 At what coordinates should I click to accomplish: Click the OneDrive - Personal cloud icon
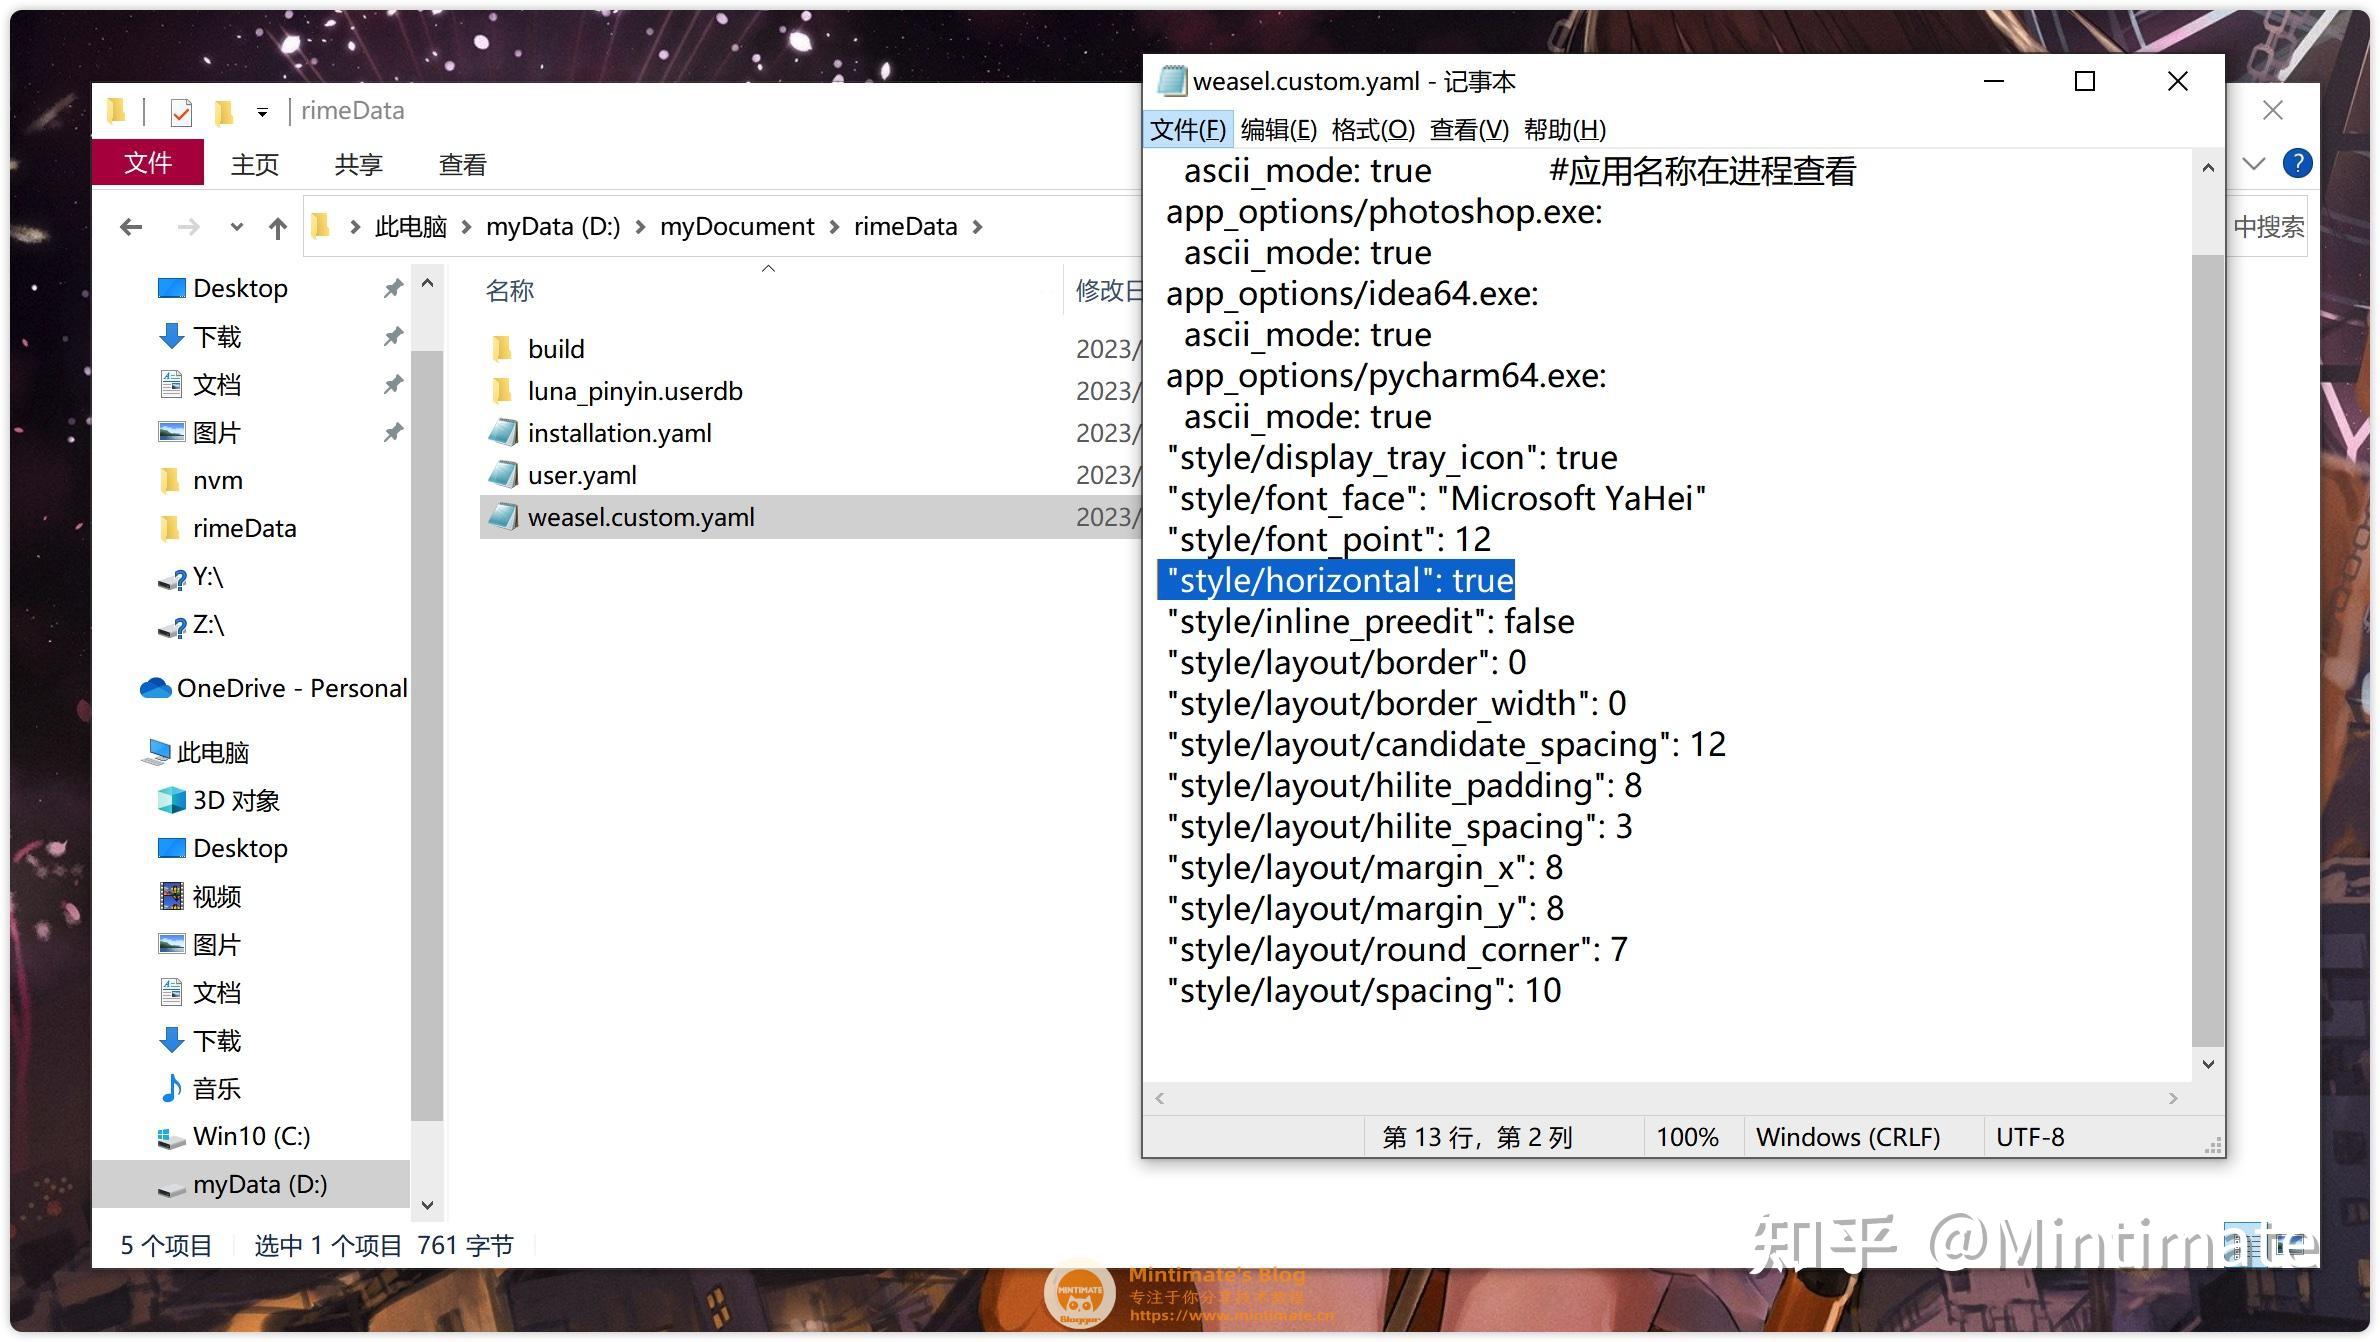coord(155,688)
